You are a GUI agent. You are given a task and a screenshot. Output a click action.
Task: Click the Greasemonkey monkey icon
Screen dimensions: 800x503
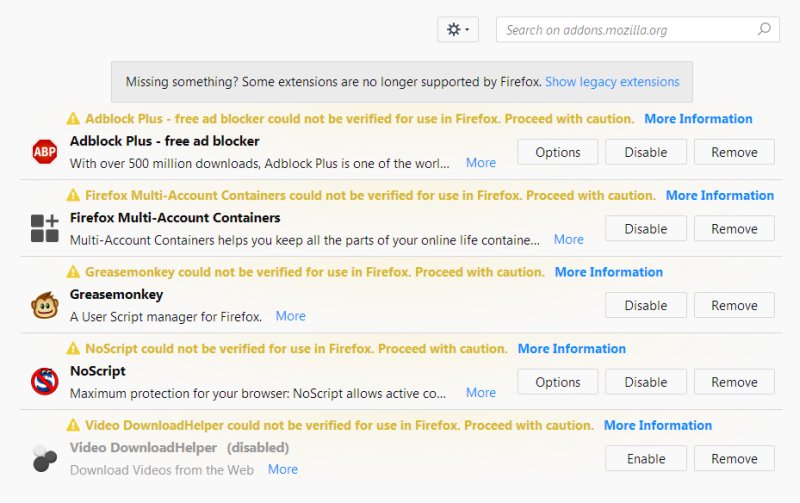(x=45, y=305)
